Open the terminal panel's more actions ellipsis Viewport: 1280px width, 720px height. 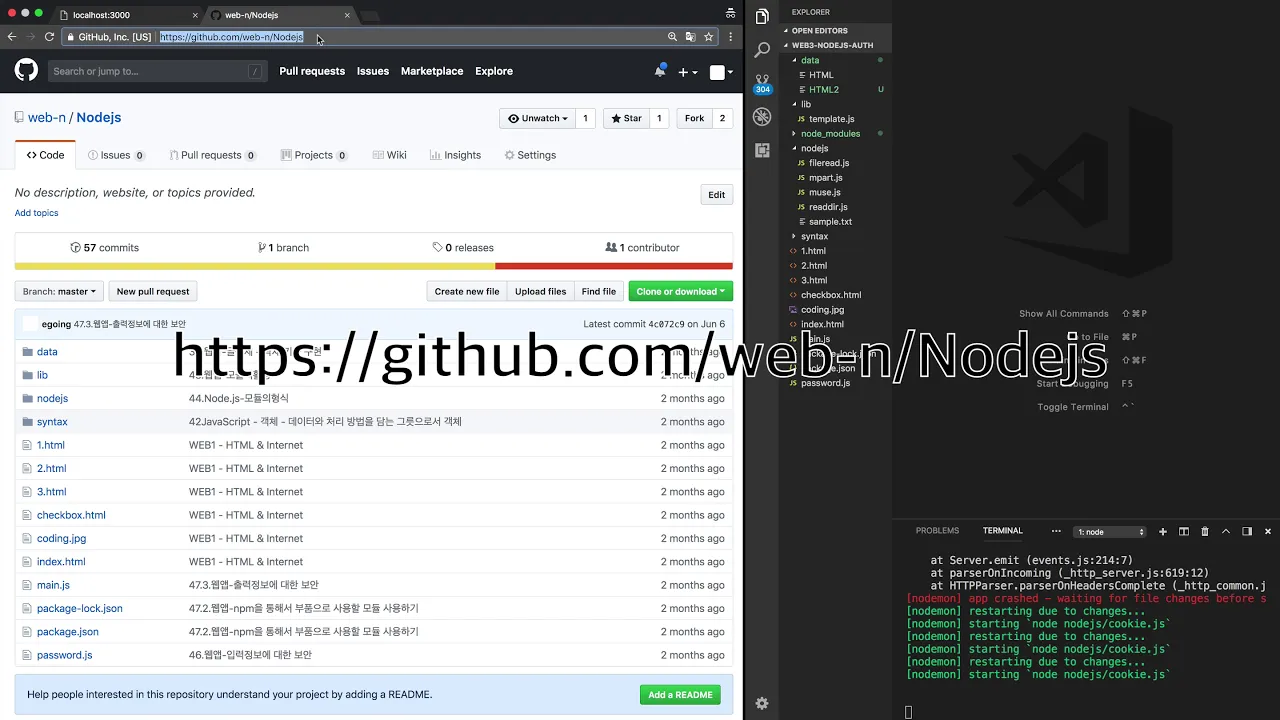[x=1056, y=531]
